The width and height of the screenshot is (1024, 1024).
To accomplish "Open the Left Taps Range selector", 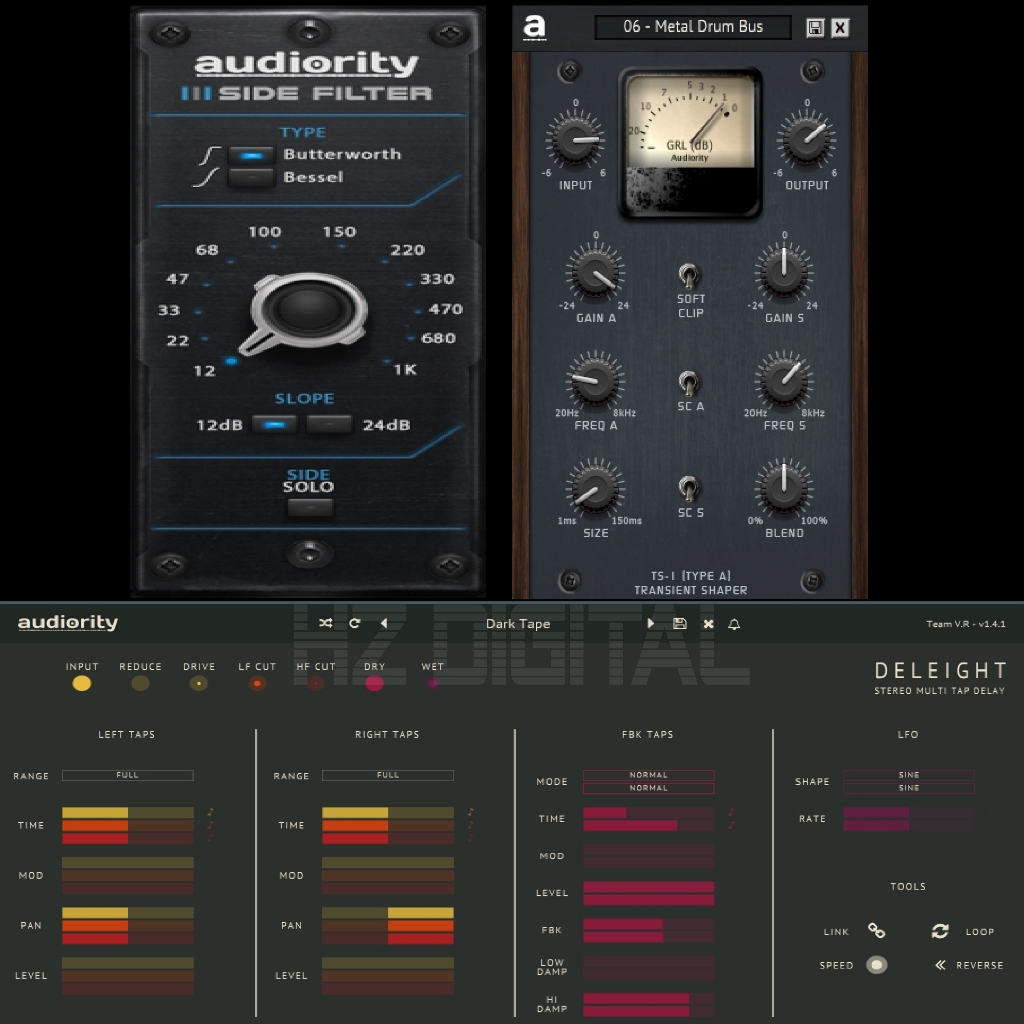I will (127, 775).
